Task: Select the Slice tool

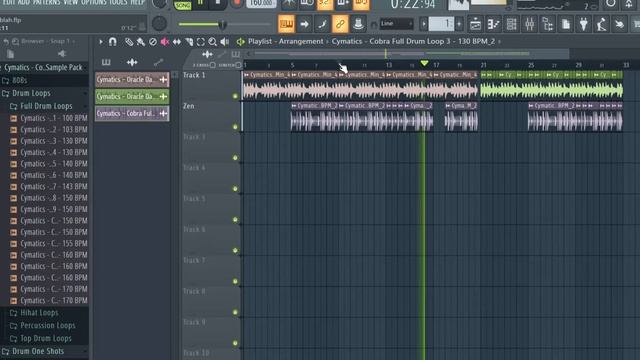Action: click(189, 42)
